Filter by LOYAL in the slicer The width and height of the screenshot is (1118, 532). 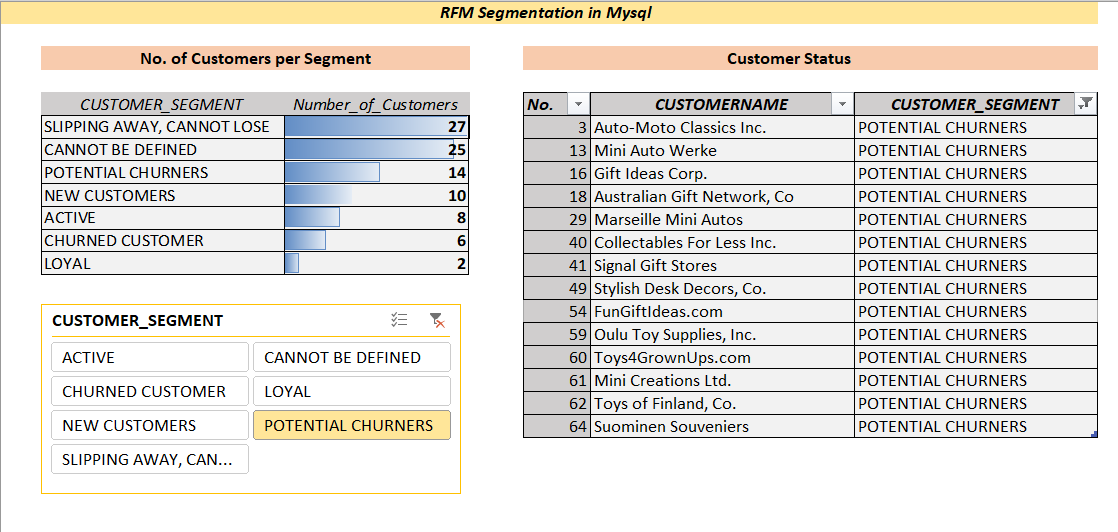(351, 392)
